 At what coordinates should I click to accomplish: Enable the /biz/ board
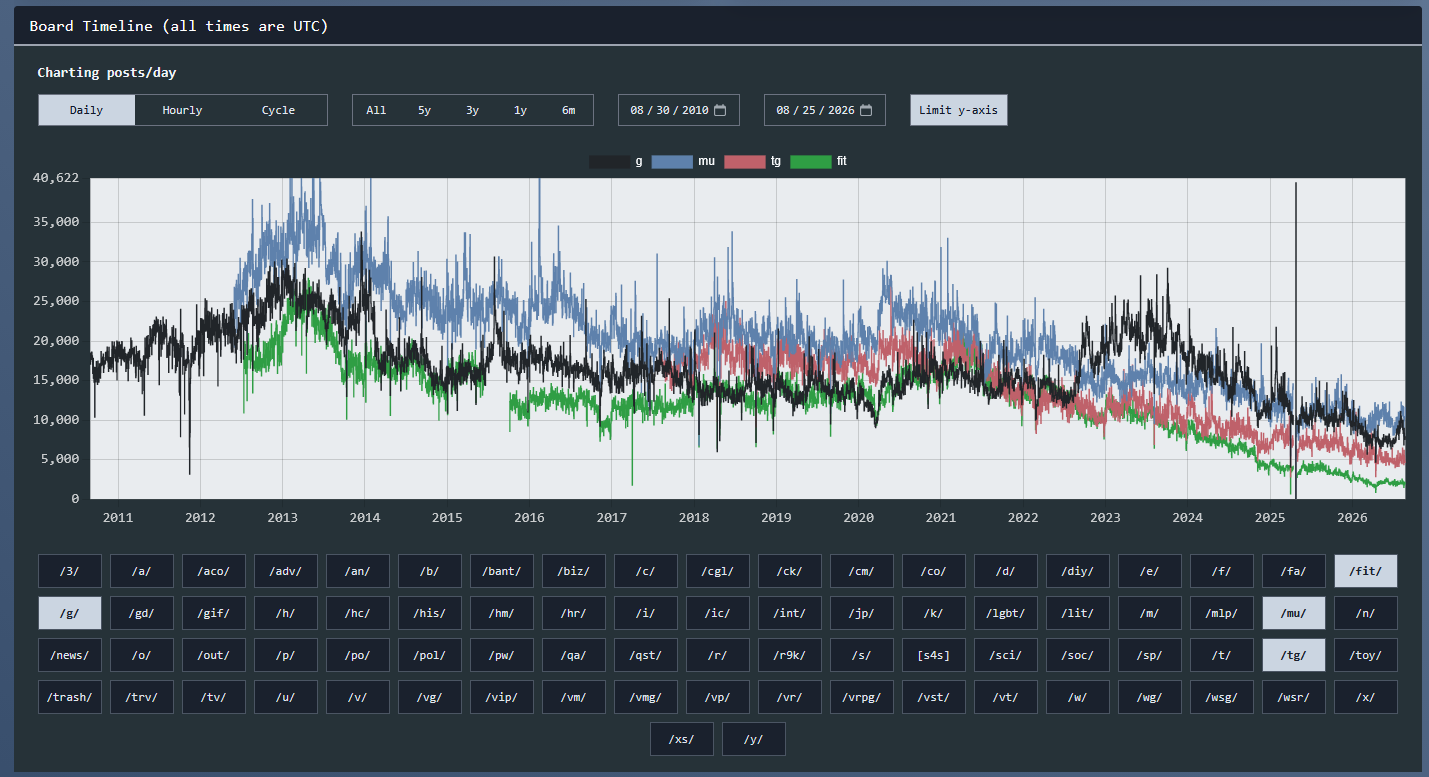coord(573,571)
